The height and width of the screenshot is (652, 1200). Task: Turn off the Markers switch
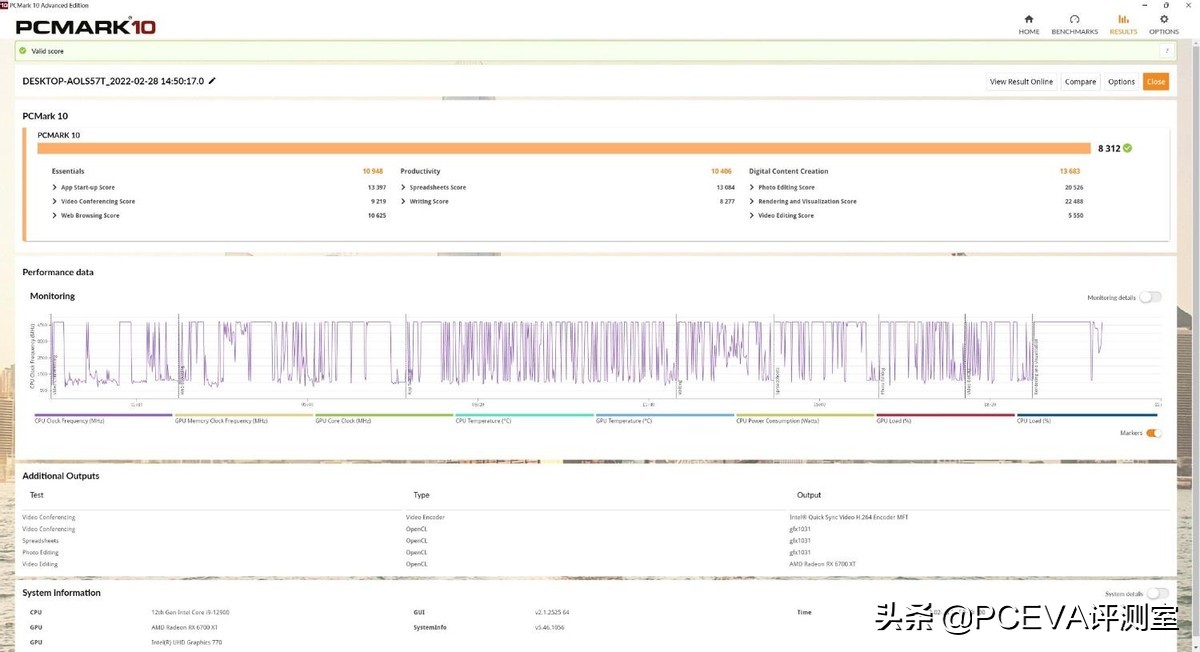[1154, 433]
